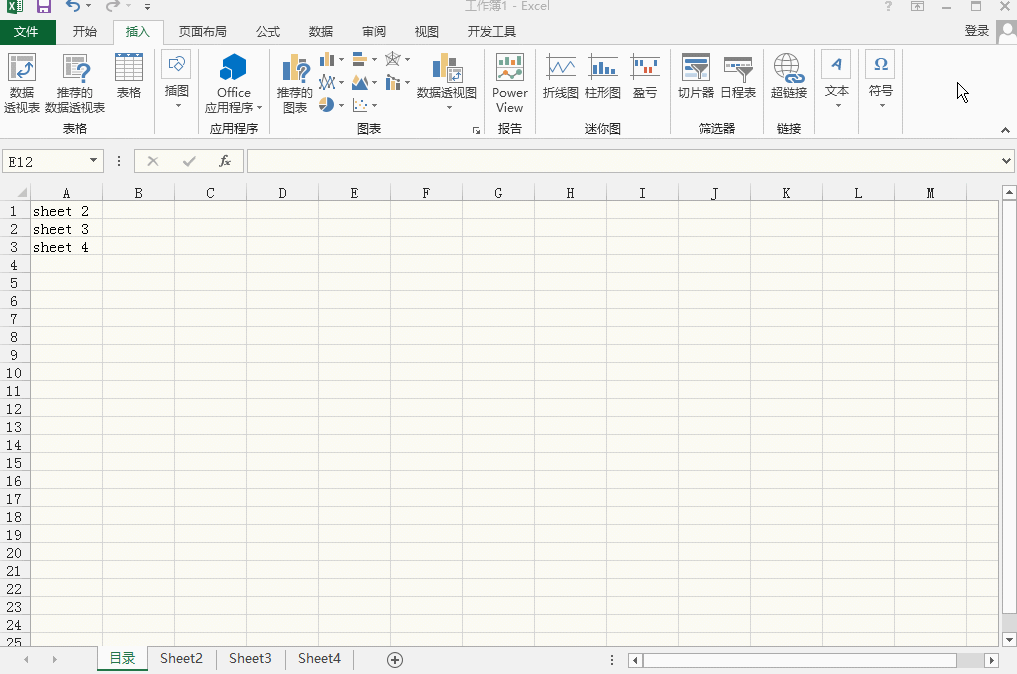The height and width of the screenshot is (674, 1017).
Task: Click the Insert Function fx button
Action: click(x=224, y=161)
